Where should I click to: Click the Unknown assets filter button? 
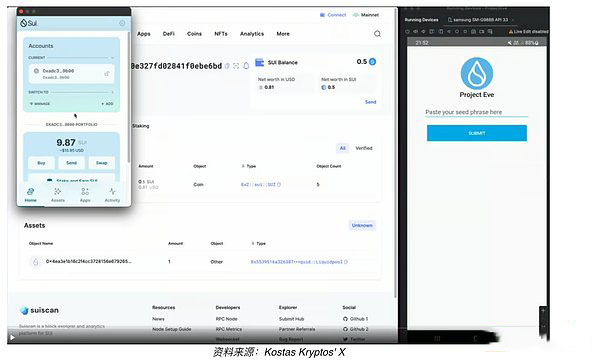coord(362,225)
